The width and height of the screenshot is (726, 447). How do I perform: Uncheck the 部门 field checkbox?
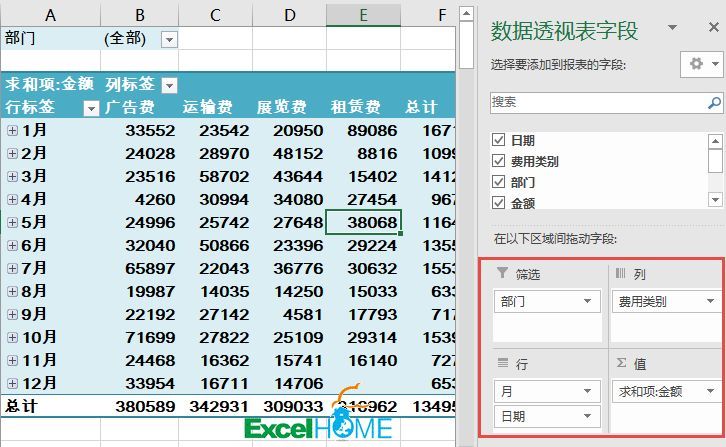coord(498,182)
